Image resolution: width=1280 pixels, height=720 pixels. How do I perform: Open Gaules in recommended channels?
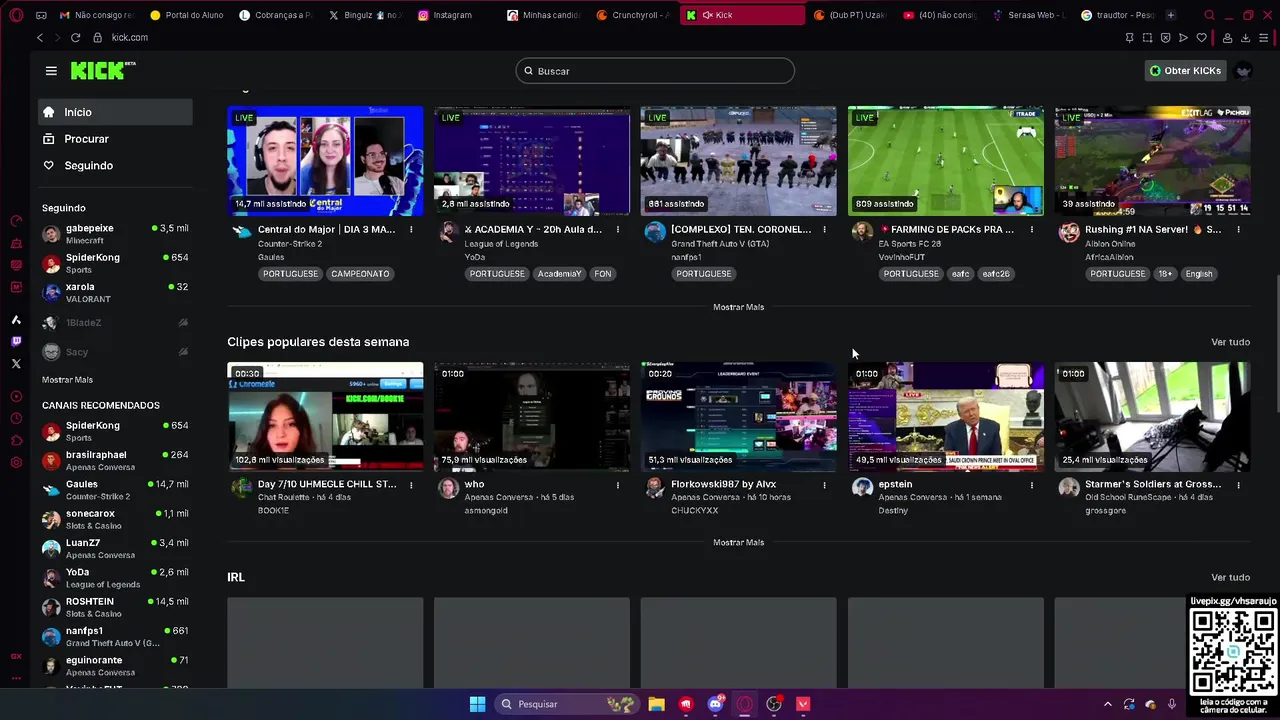115,490
